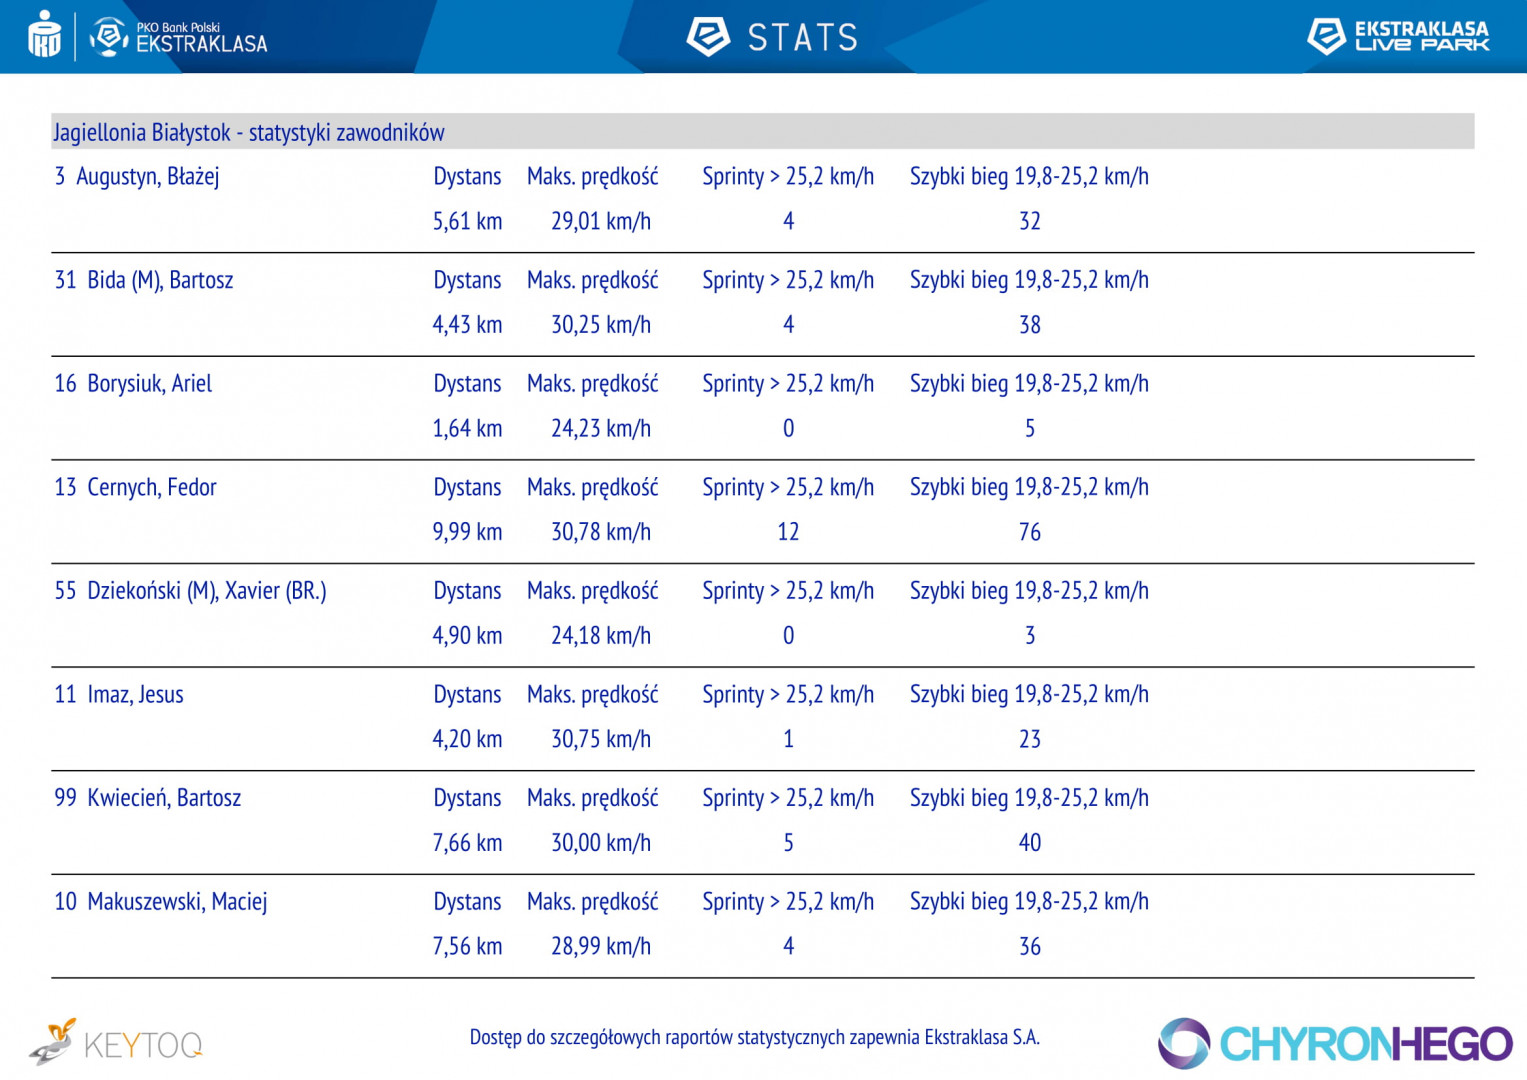Click Cernych sprint count 12
The height and width of the screenshot is (1080, 1527).
click(x=788, y=532)
